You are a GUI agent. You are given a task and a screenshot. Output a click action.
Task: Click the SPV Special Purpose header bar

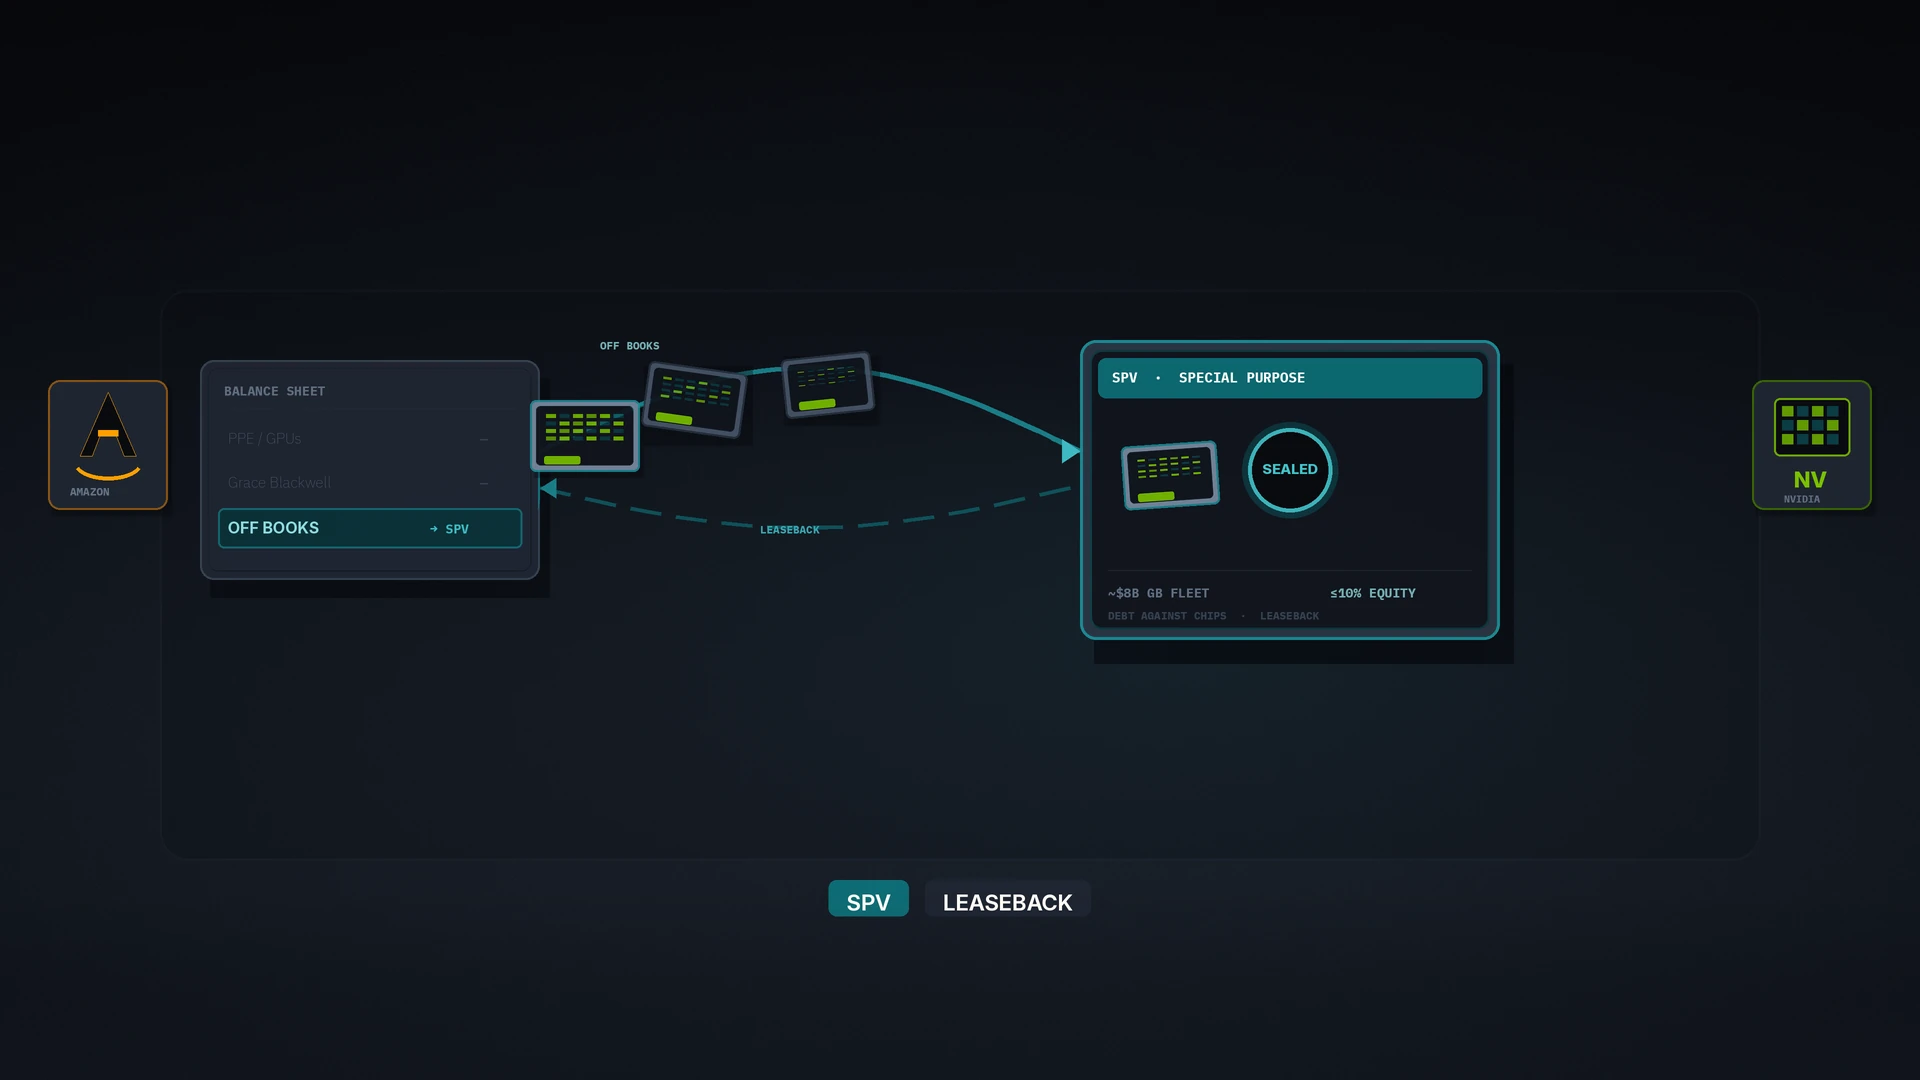pos(1290,378)
